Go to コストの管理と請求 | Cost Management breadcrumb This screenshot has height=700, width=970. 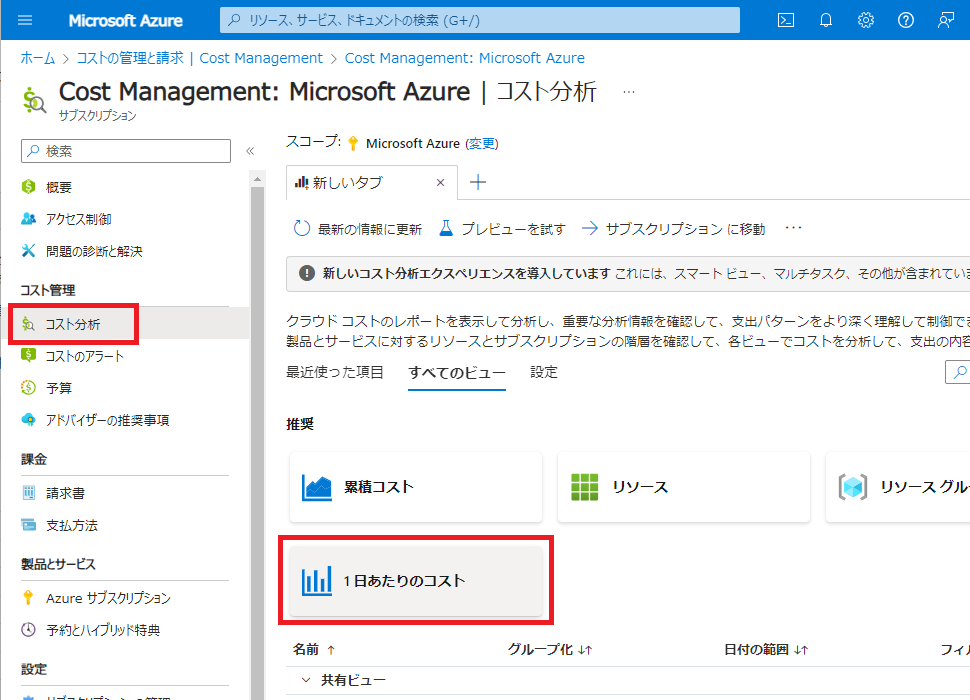(x=199, y=58)
